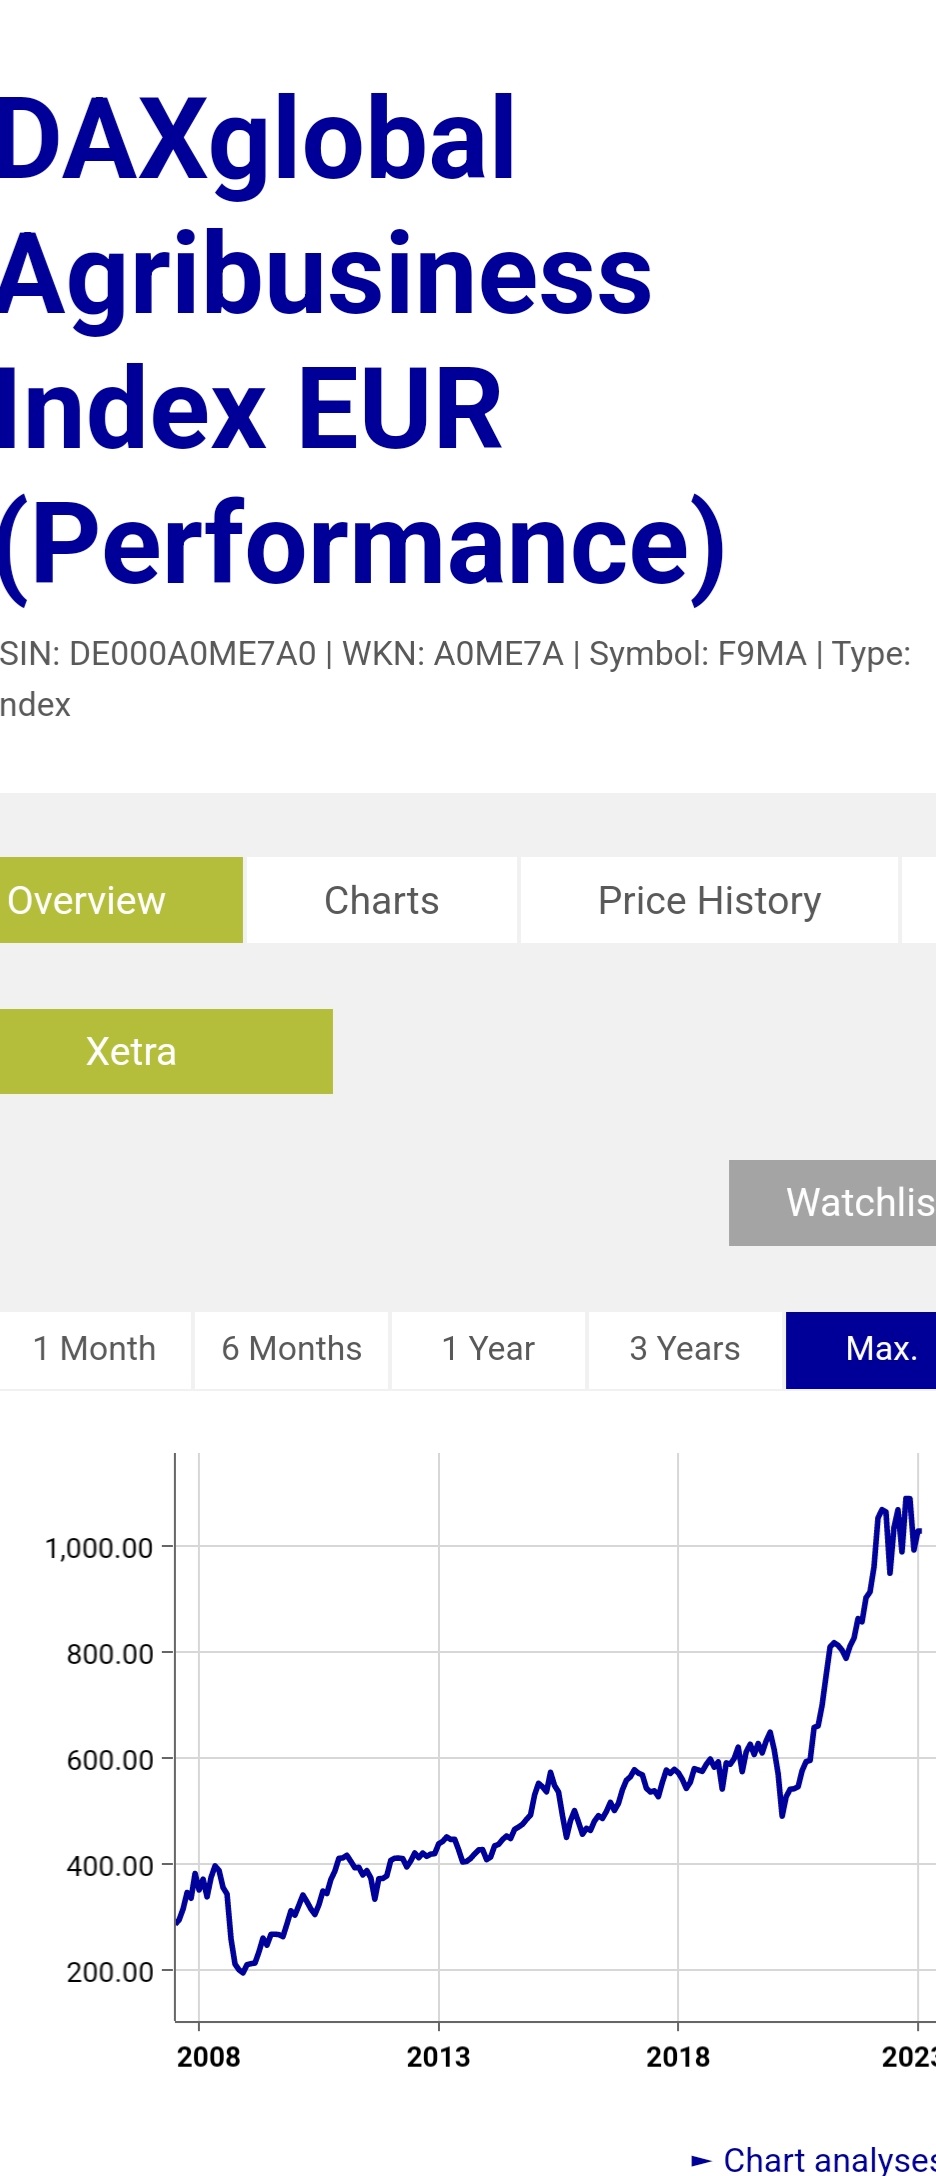Choose the 3 Years chart period

tap(685, 1349)
